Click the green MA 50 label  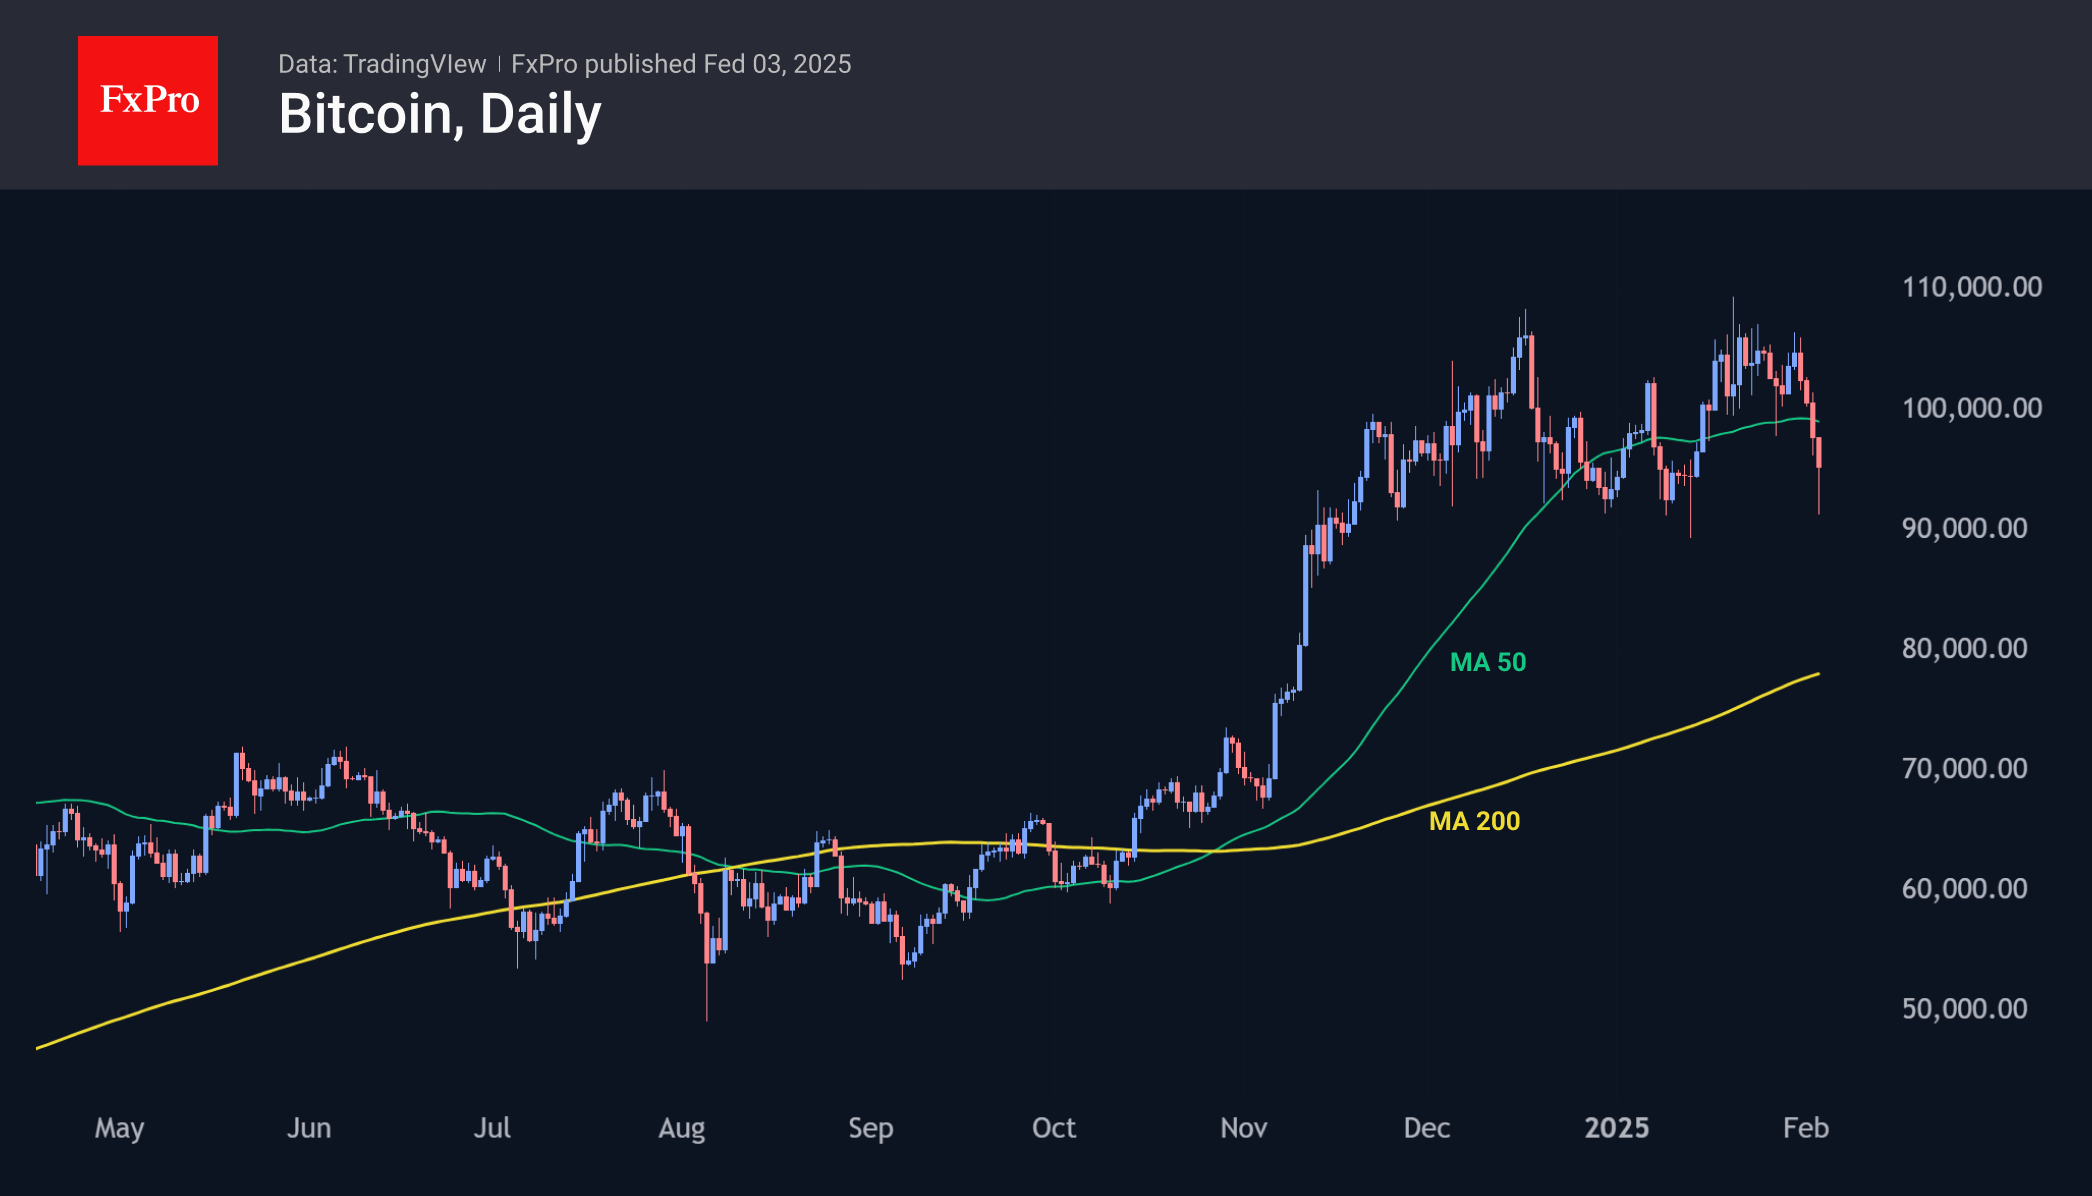point(1488,662)
